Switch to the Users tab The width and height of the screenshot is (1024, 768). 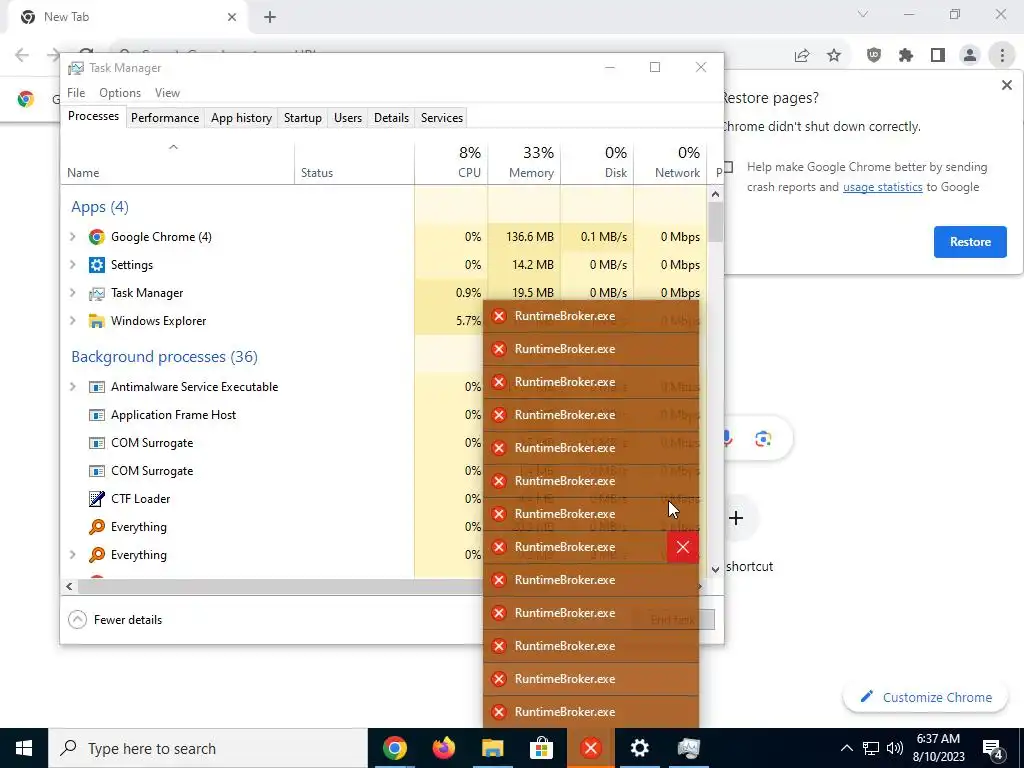point(347,118)
